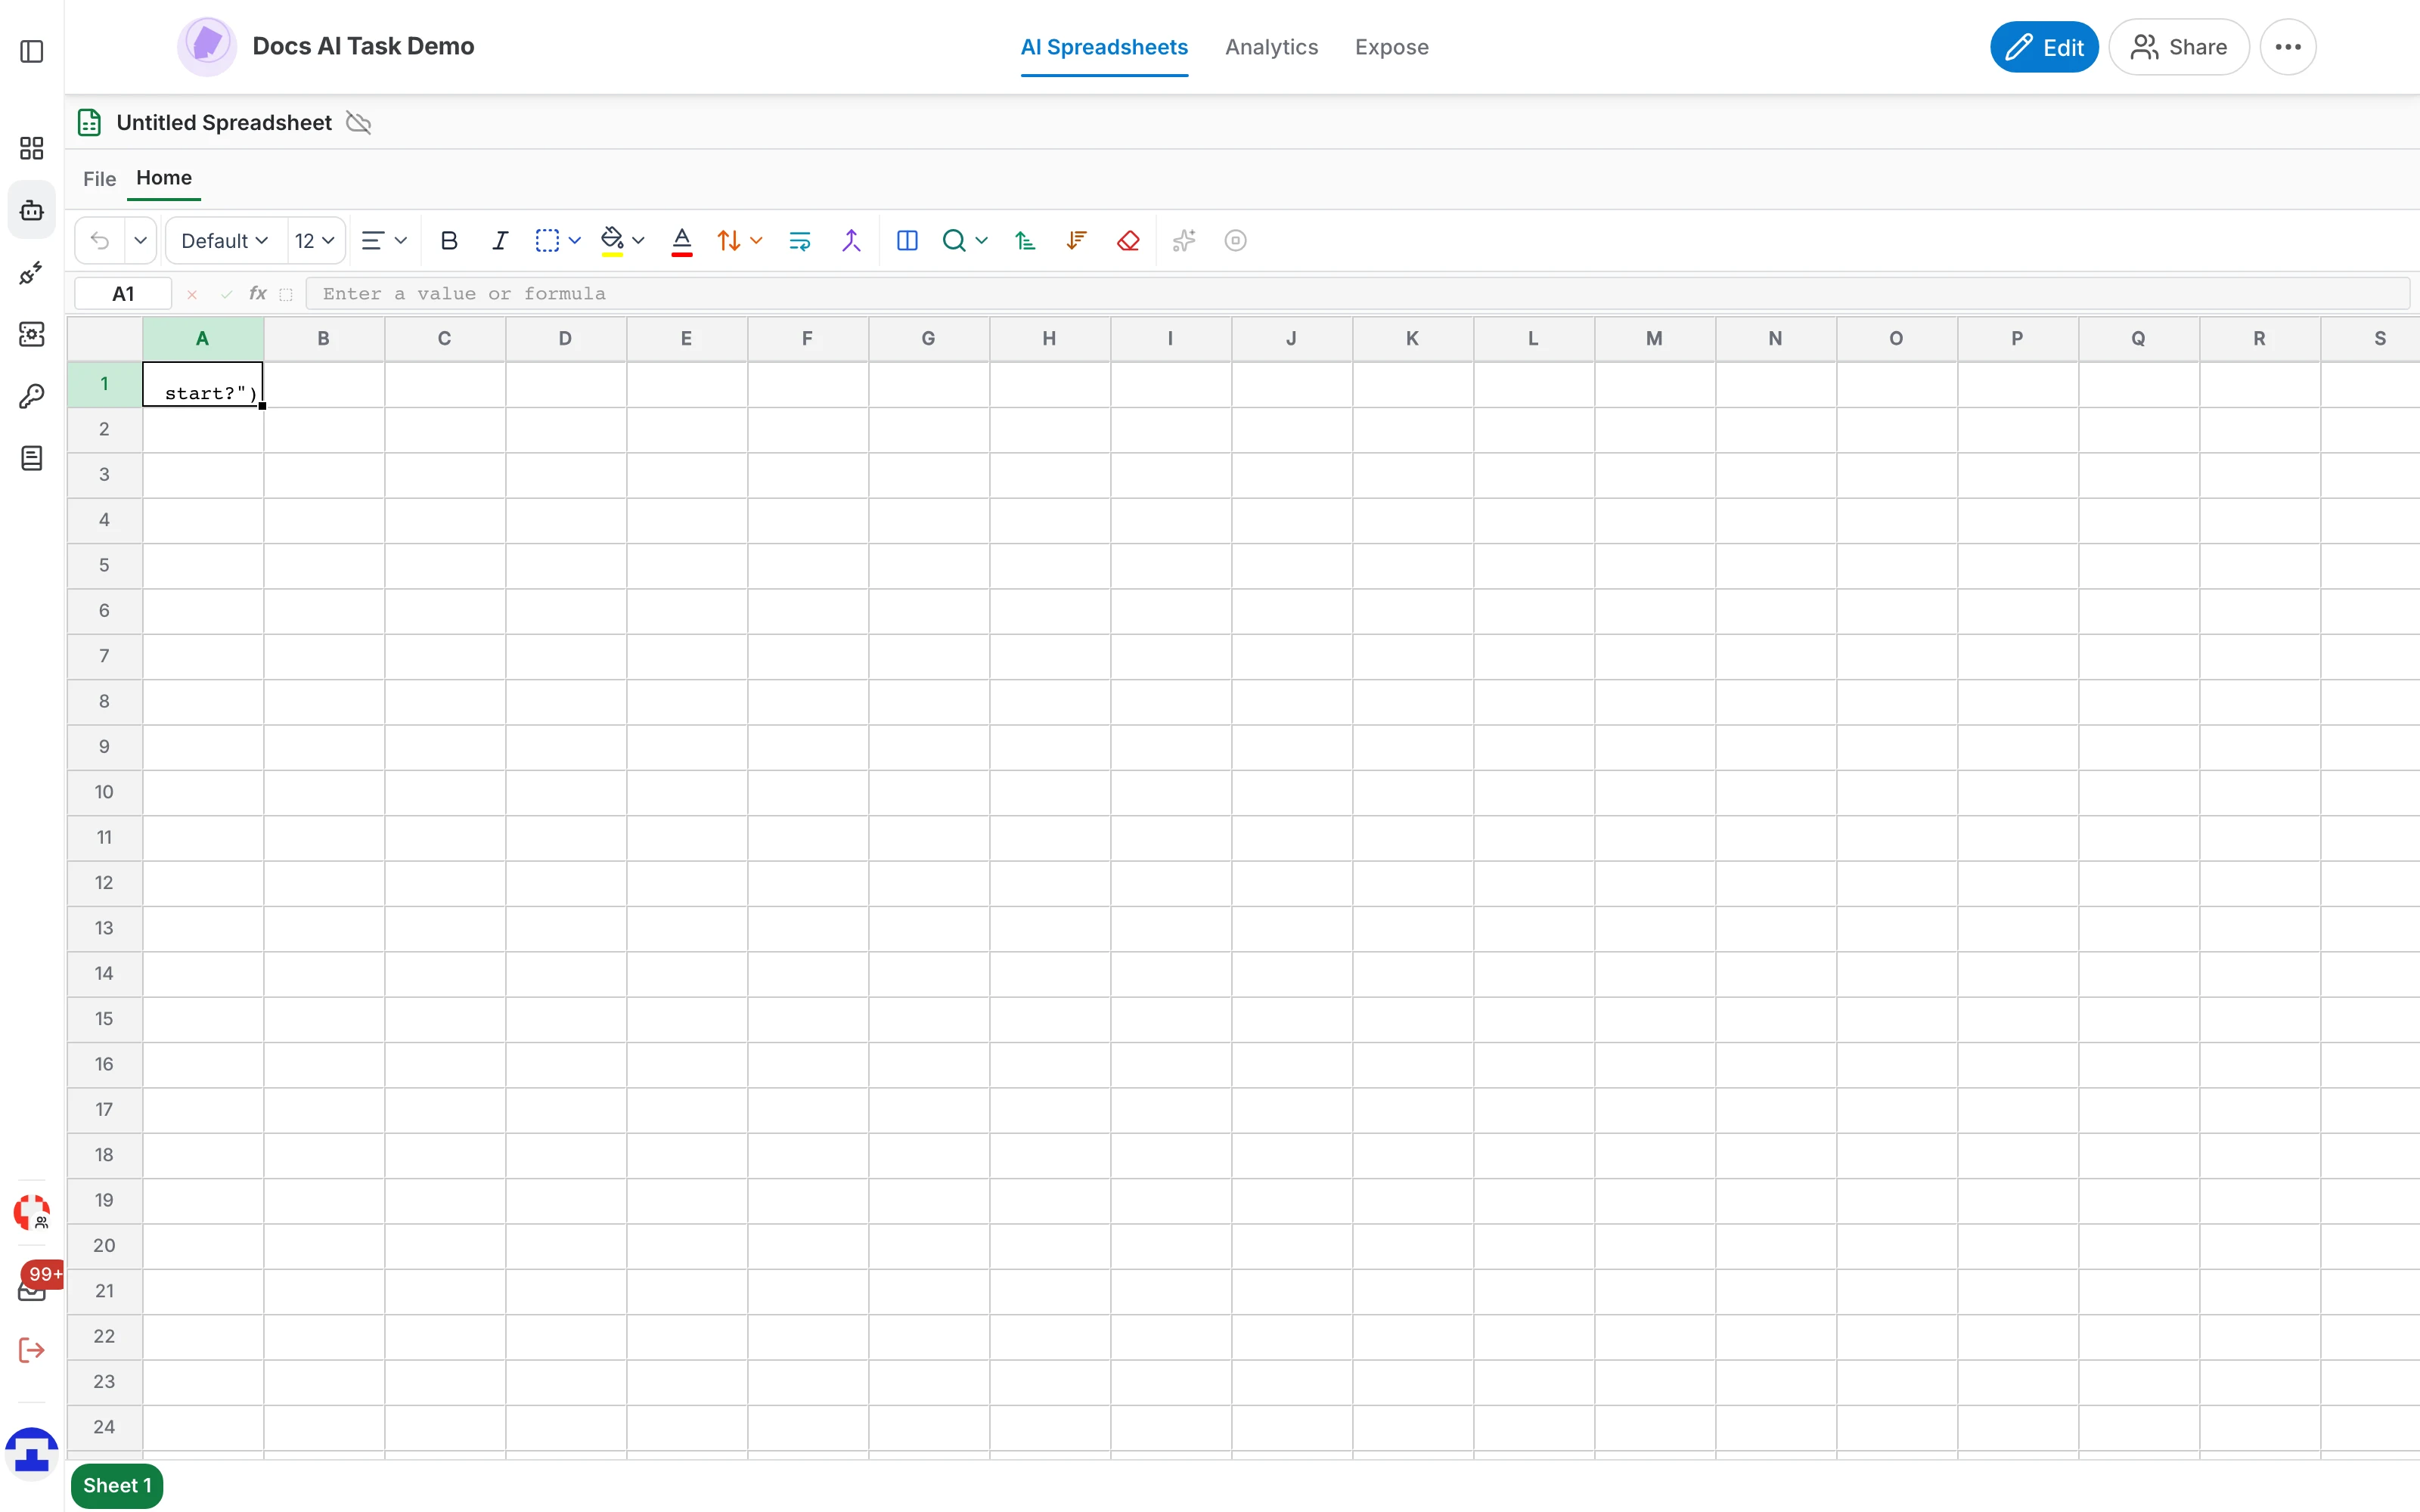This screenshot has height=1512, width=2420.
Task: Click the merge cells icon
Action: 851,241
